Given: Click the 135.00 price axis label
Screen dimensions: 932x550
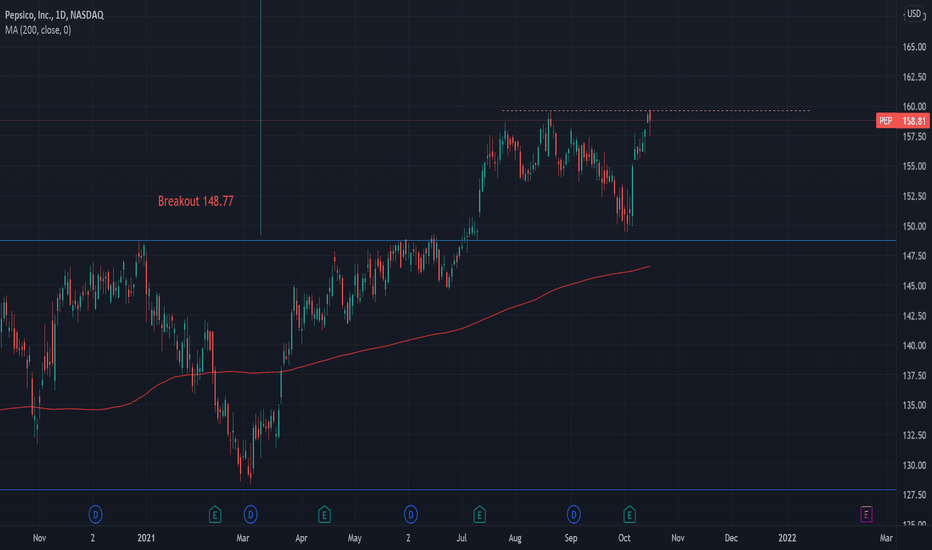Looking at the screenshot, I should [914, 405].
